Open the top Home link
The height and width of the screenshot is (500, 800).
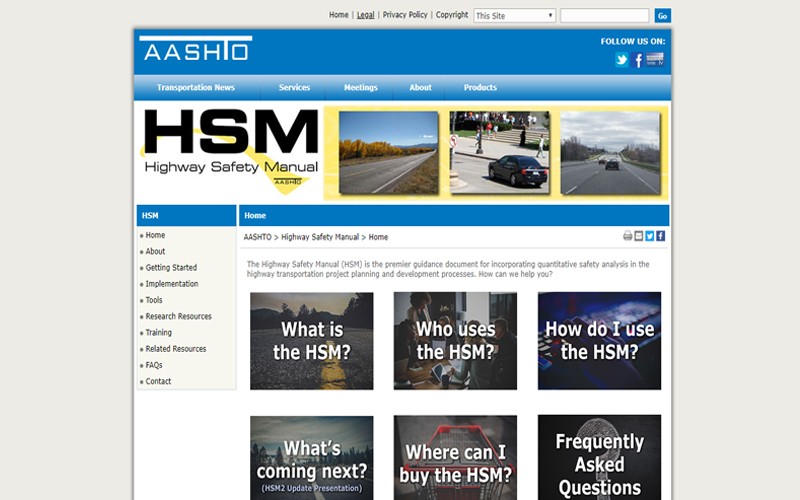pyautogui.click(x=339, y=15)
